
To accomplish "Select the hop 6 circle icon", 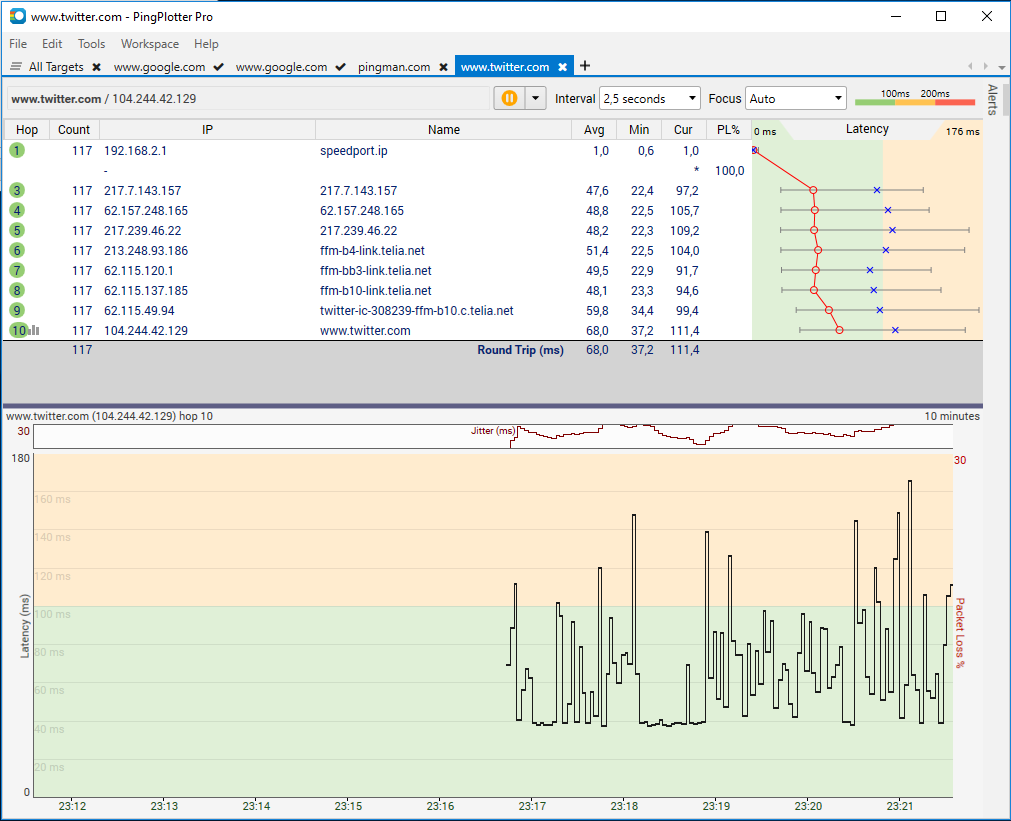I will tap(17, 250).
